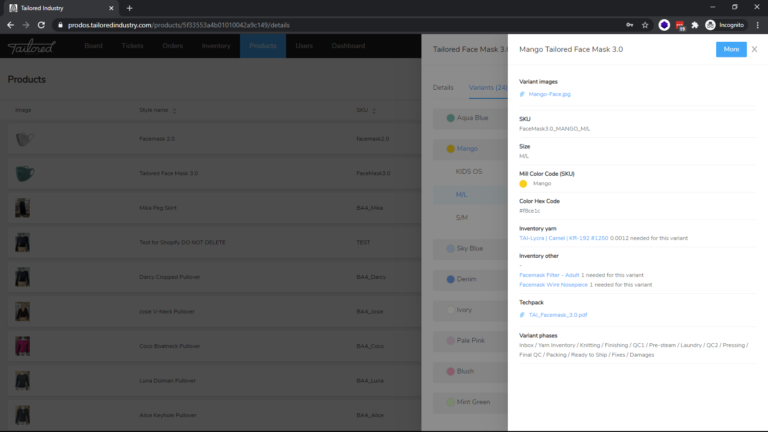The image size is (768, 432).
Task: Switch to the Details tab
Action: (x=443, y=87)
